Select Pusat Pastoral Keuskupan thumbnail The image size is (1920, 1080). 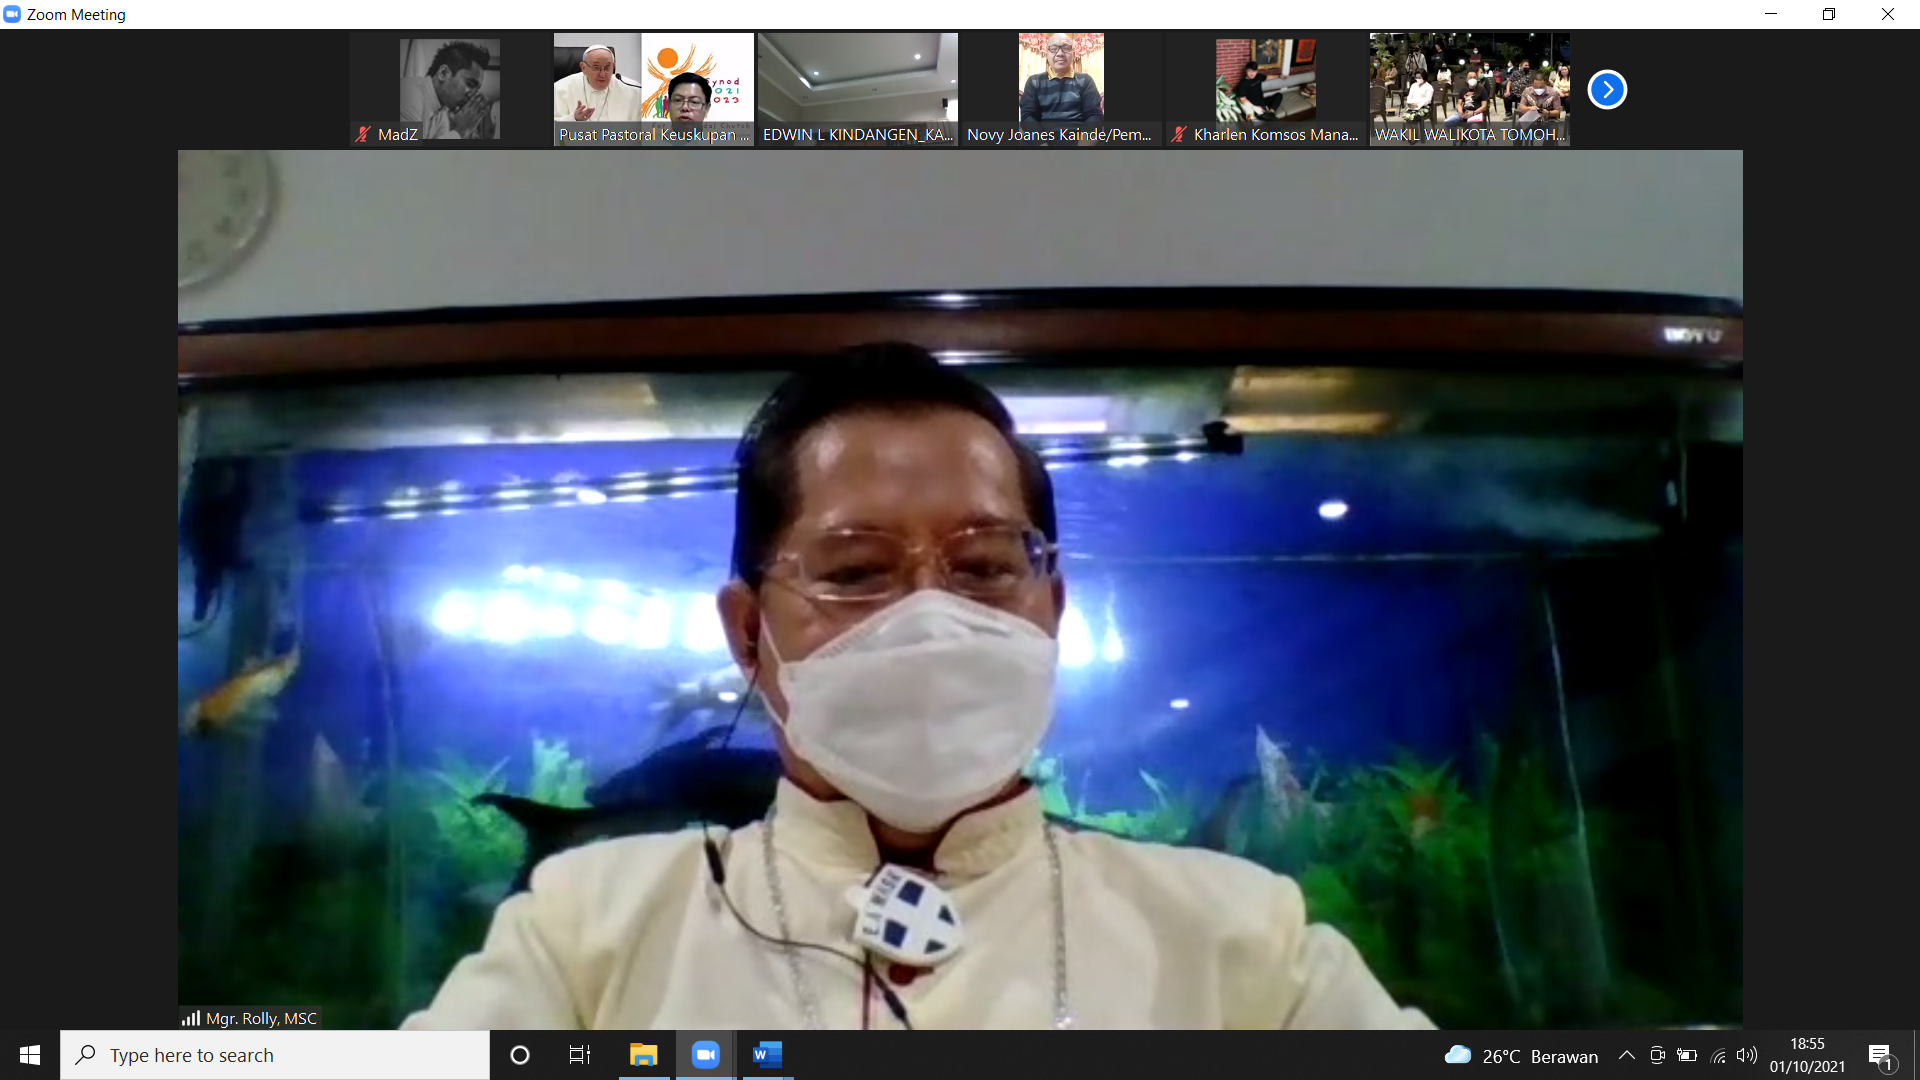click(x=654, y=89)
